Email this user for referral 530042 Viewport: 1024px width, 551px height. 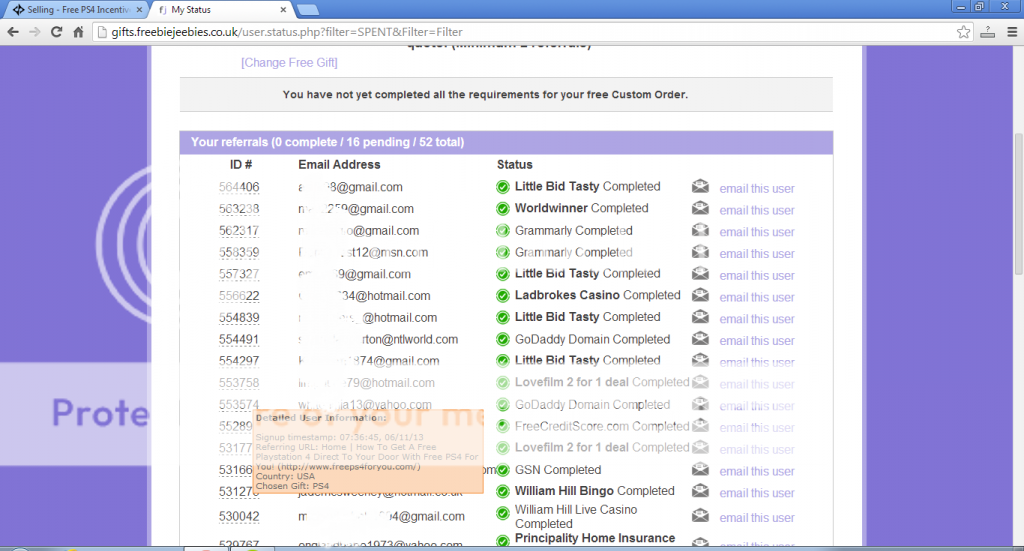[x=757, y=518]
